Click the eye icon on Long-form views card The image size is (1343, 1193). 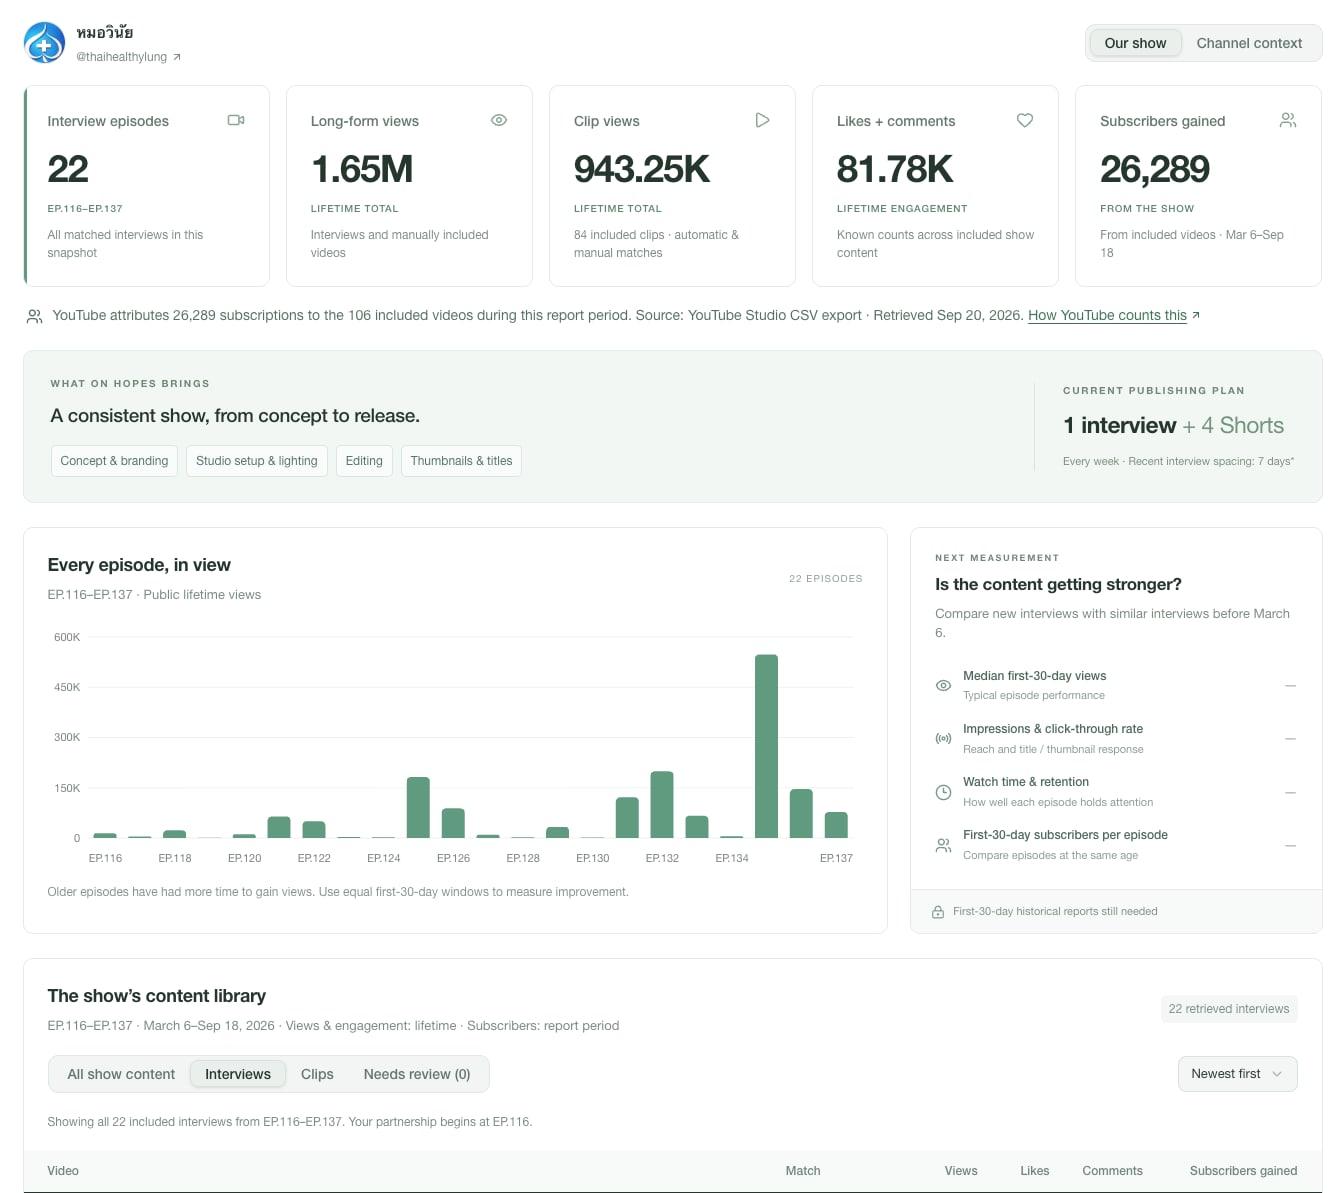coord(499,120)
